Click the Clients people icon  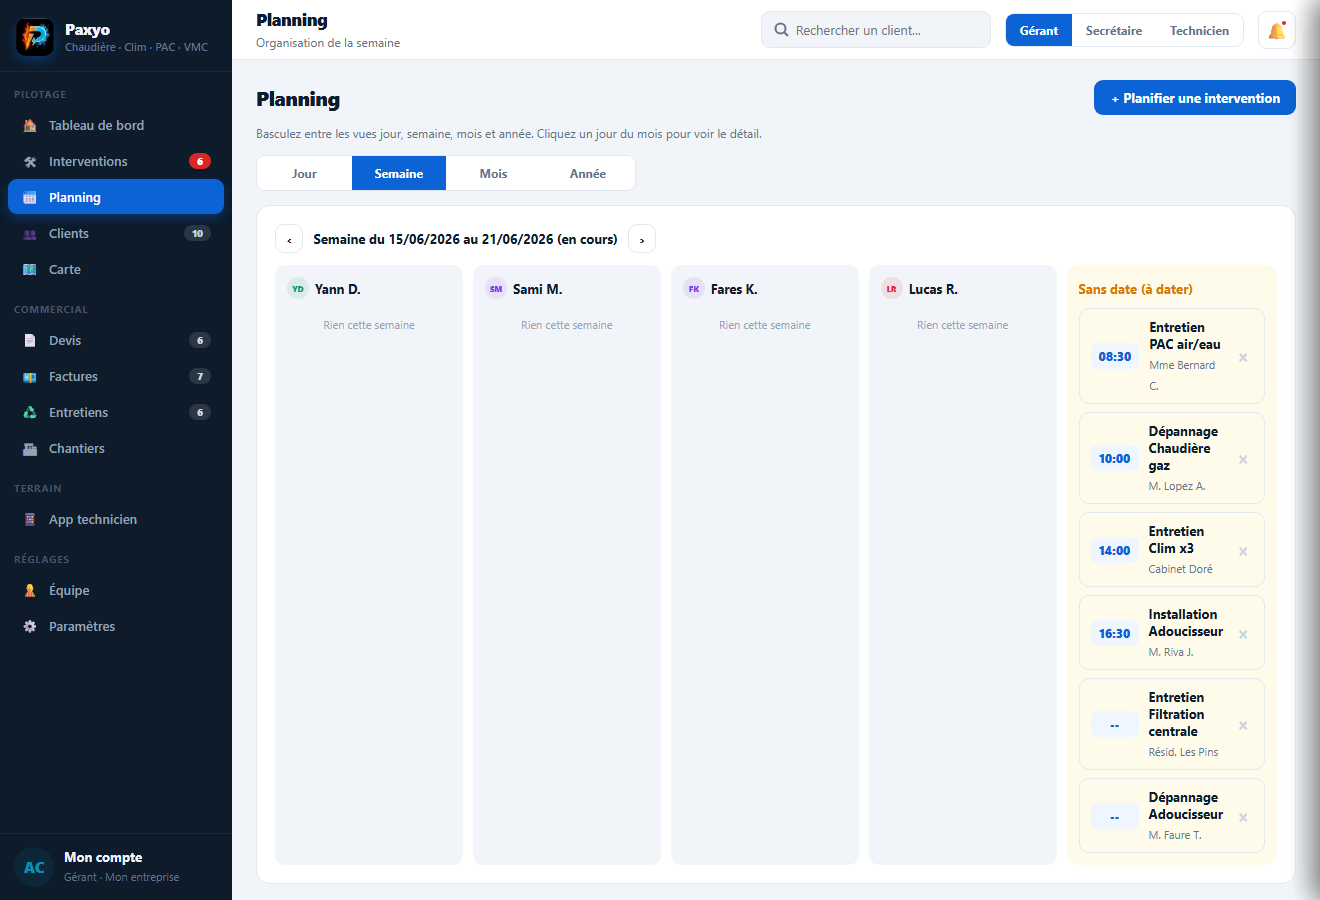(30, 233)
